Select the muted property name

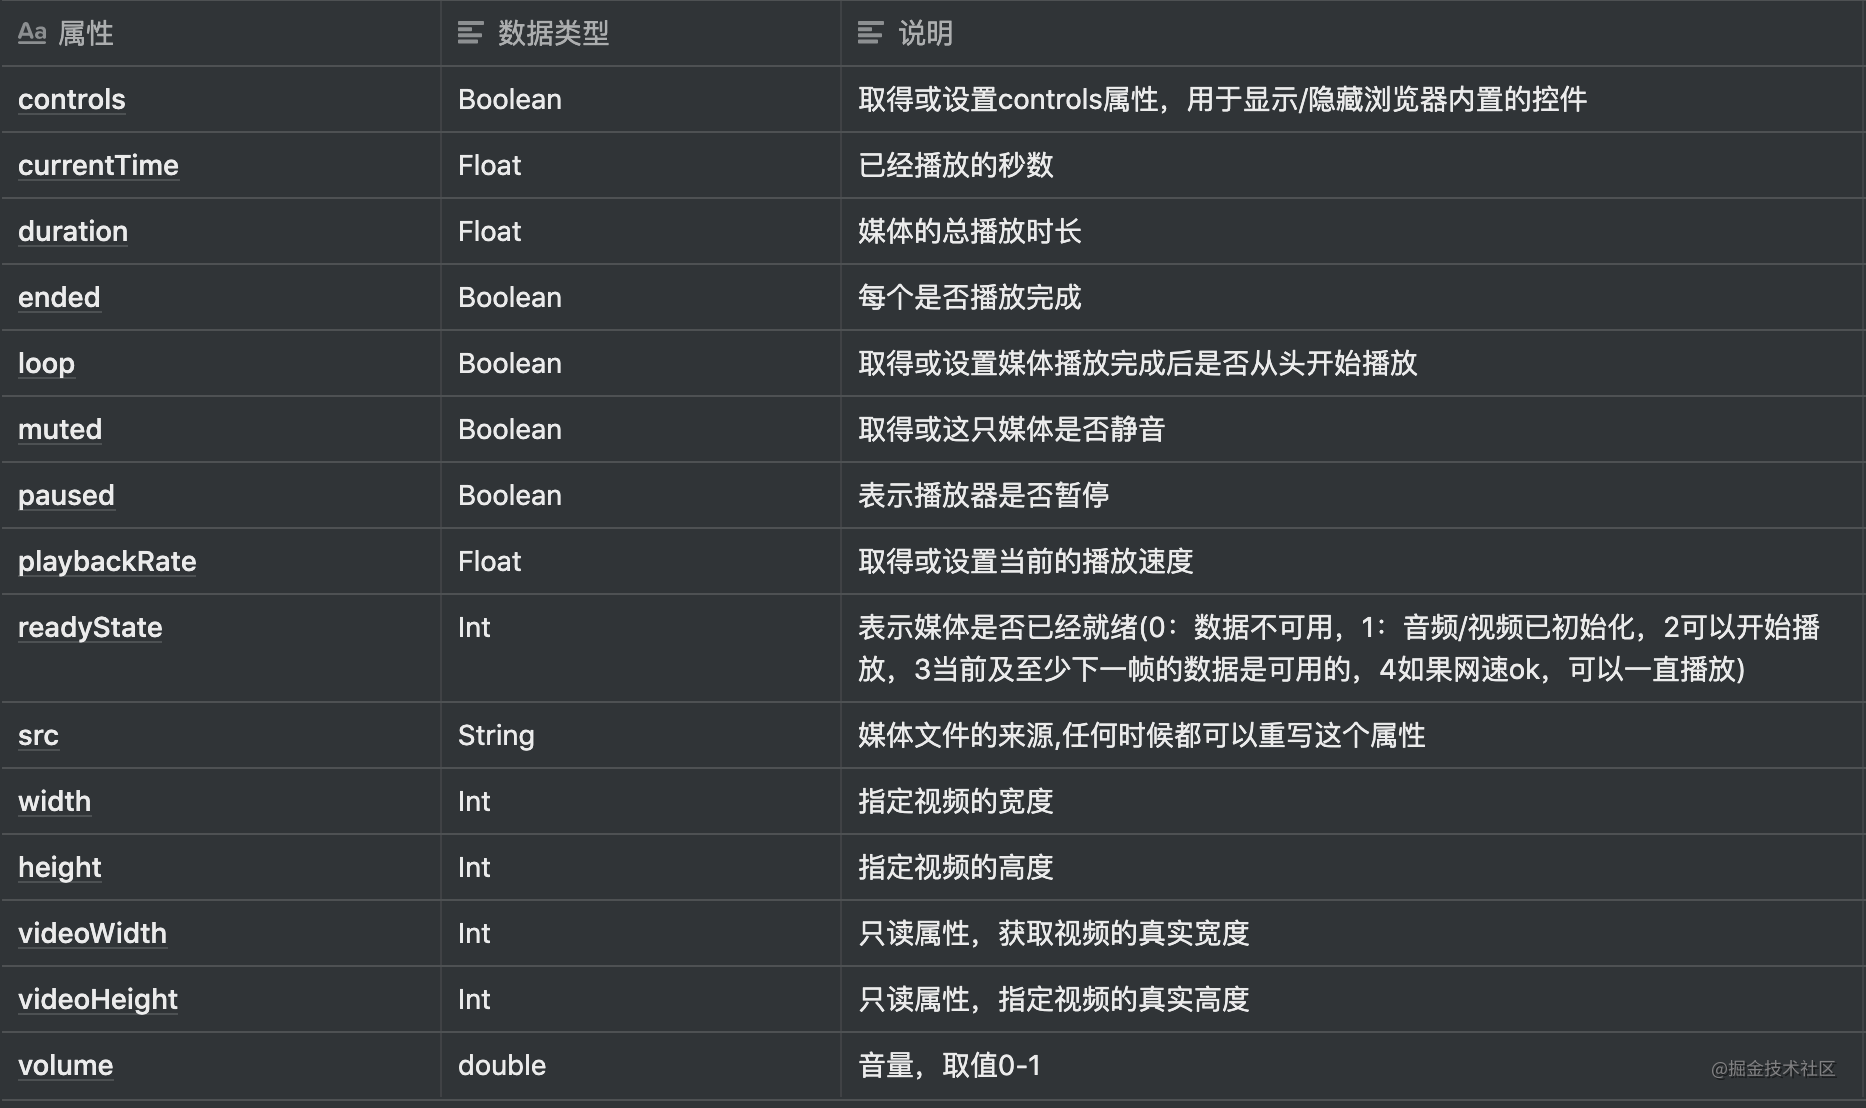point(60,429)
